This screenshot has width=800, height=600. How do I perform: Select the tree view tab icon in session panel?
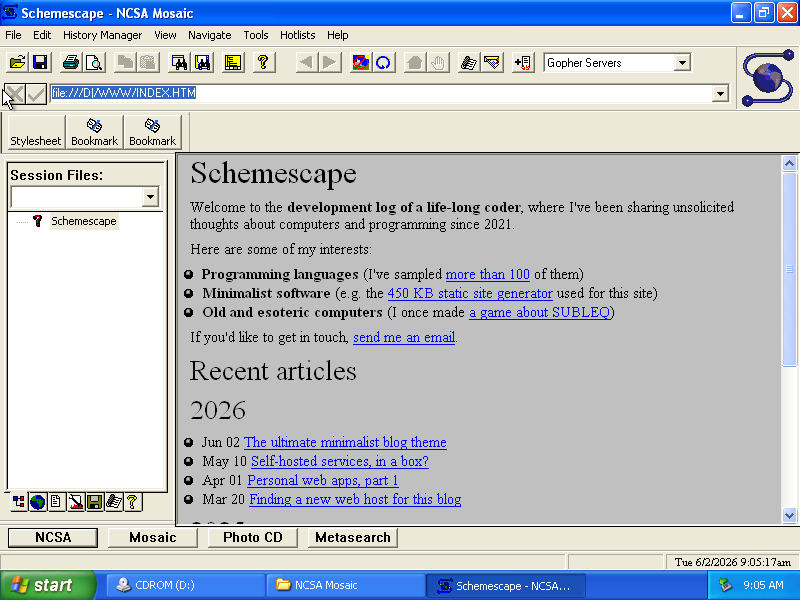(x=19, y=502)
